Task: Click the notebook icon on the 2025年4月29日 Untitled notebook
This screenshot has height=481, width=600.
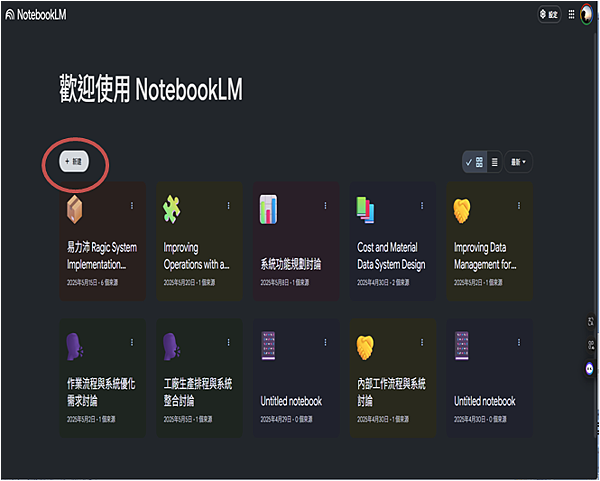Action: click(268, 346)
